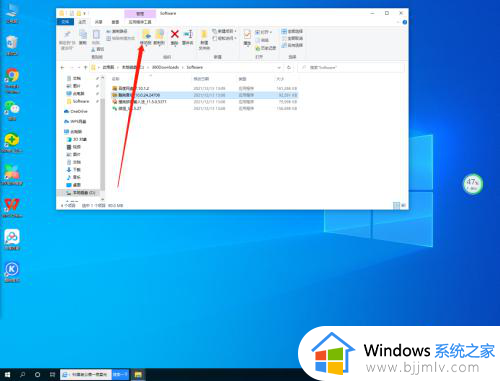Click the Paste shortcut item

120,38
